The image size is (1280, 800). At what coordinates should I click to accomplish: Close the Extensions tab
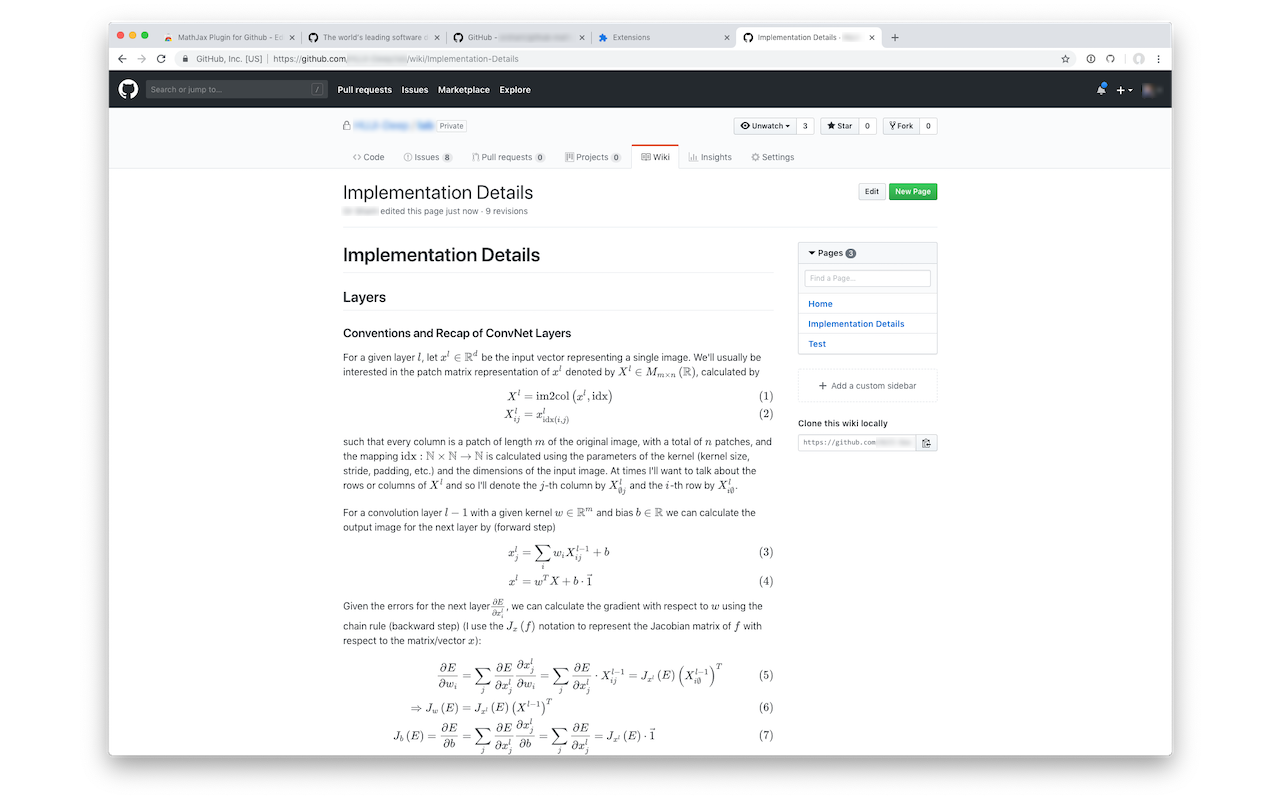[727, 37]
